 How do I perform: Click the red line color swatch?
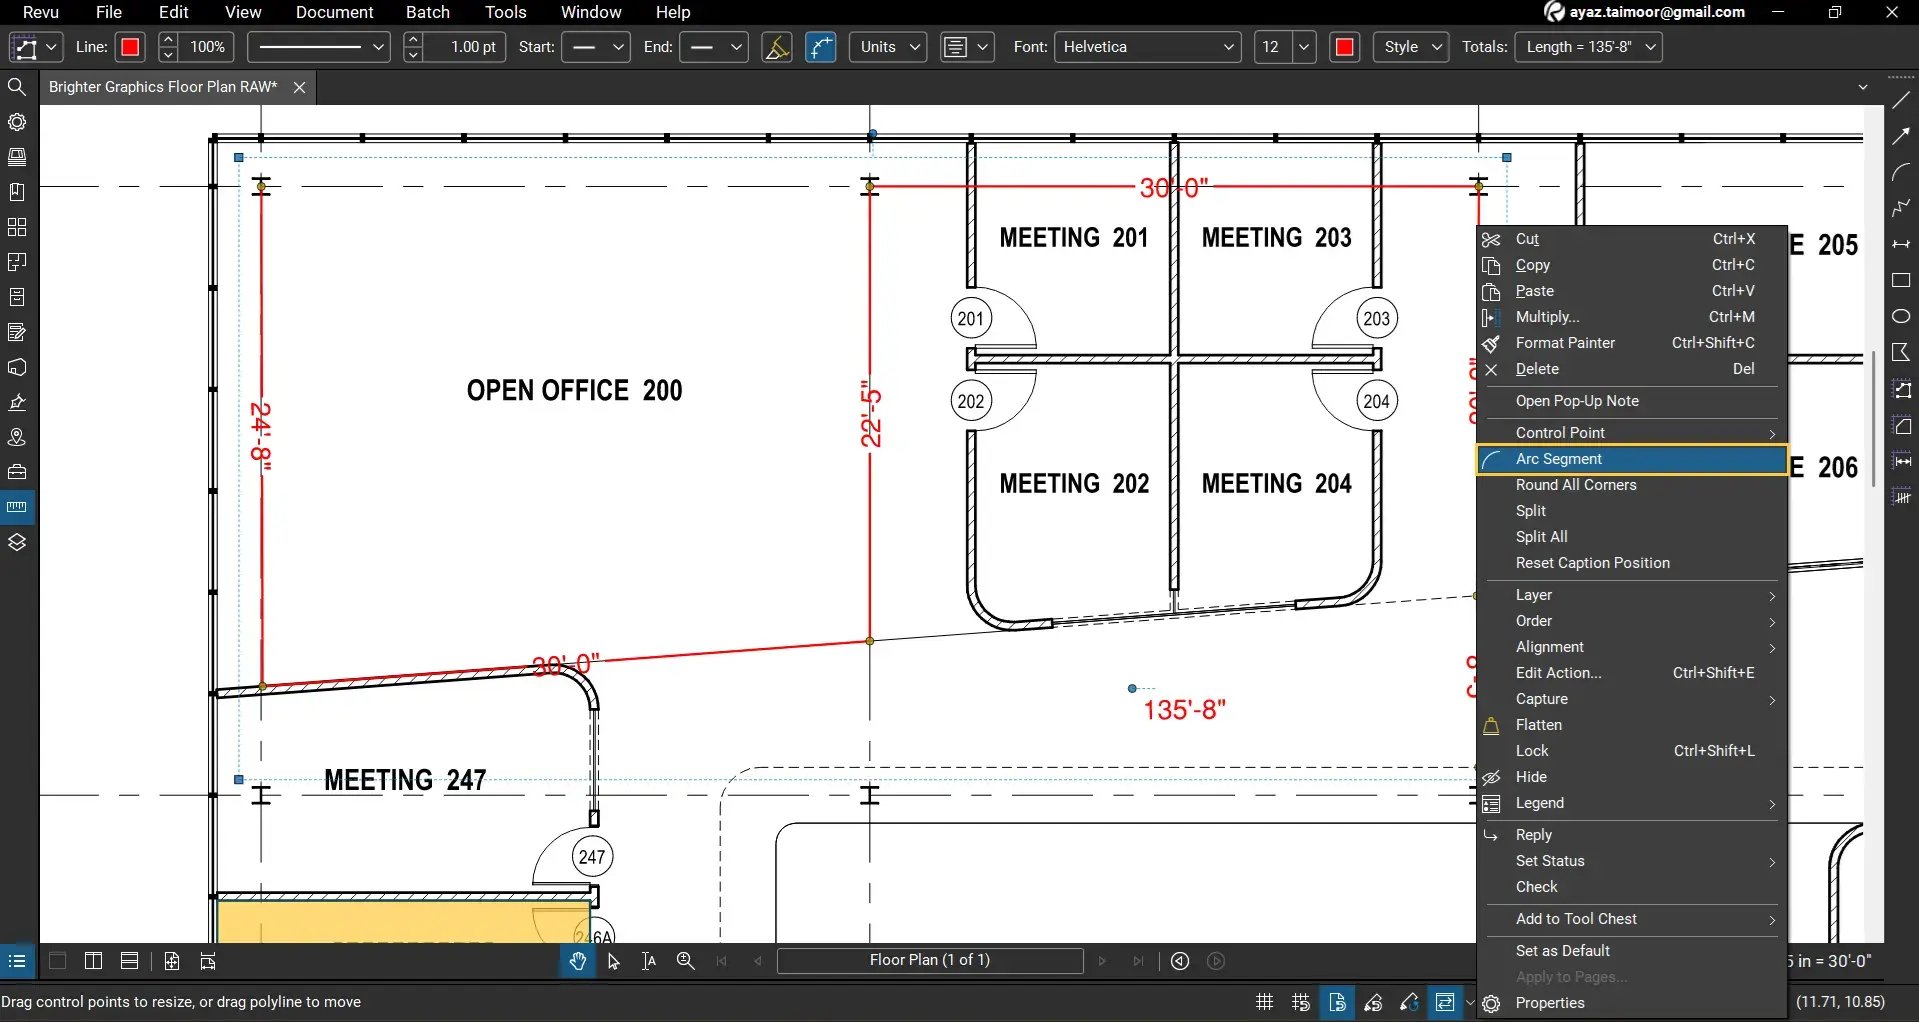coord(130,47)
